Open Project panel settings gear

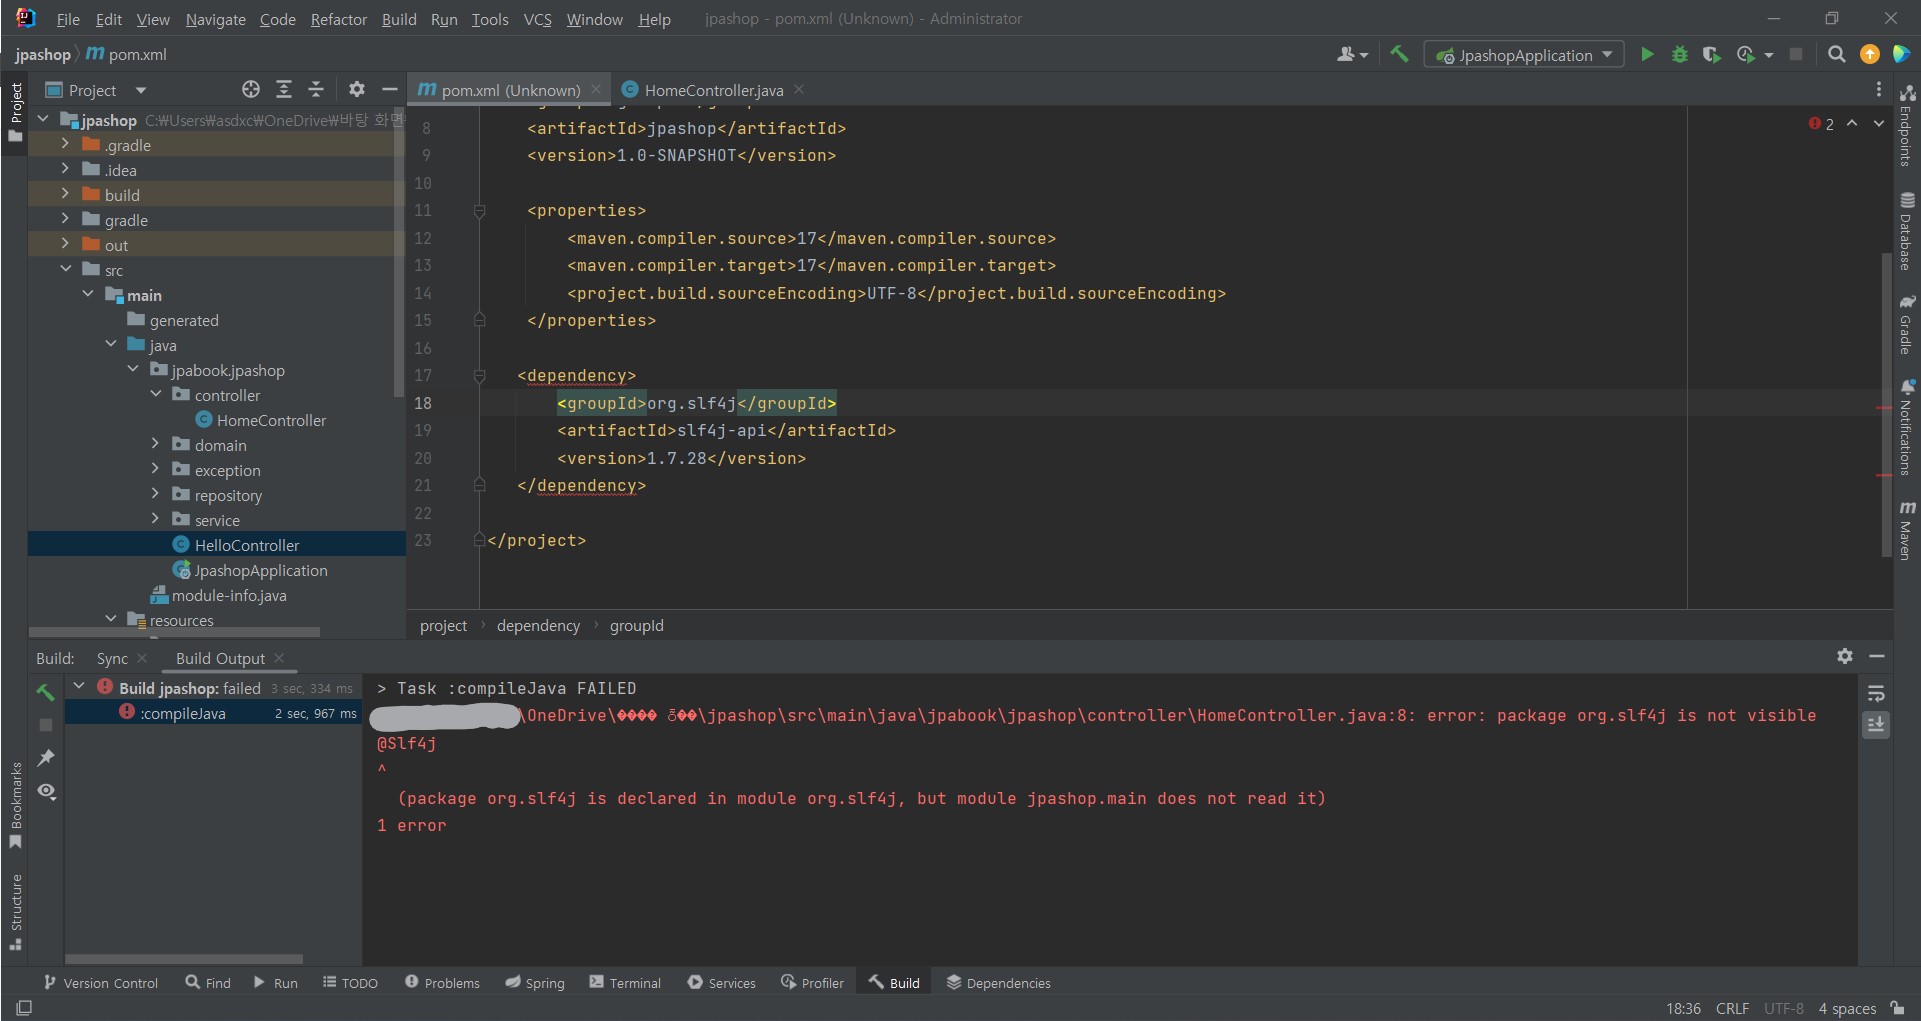tap(357, 89)
